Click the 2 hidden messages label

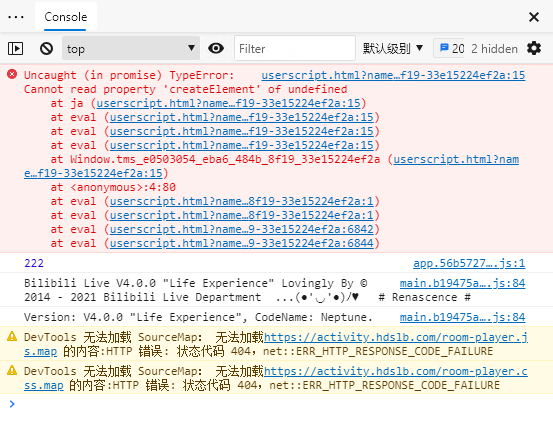coord(494,49)
